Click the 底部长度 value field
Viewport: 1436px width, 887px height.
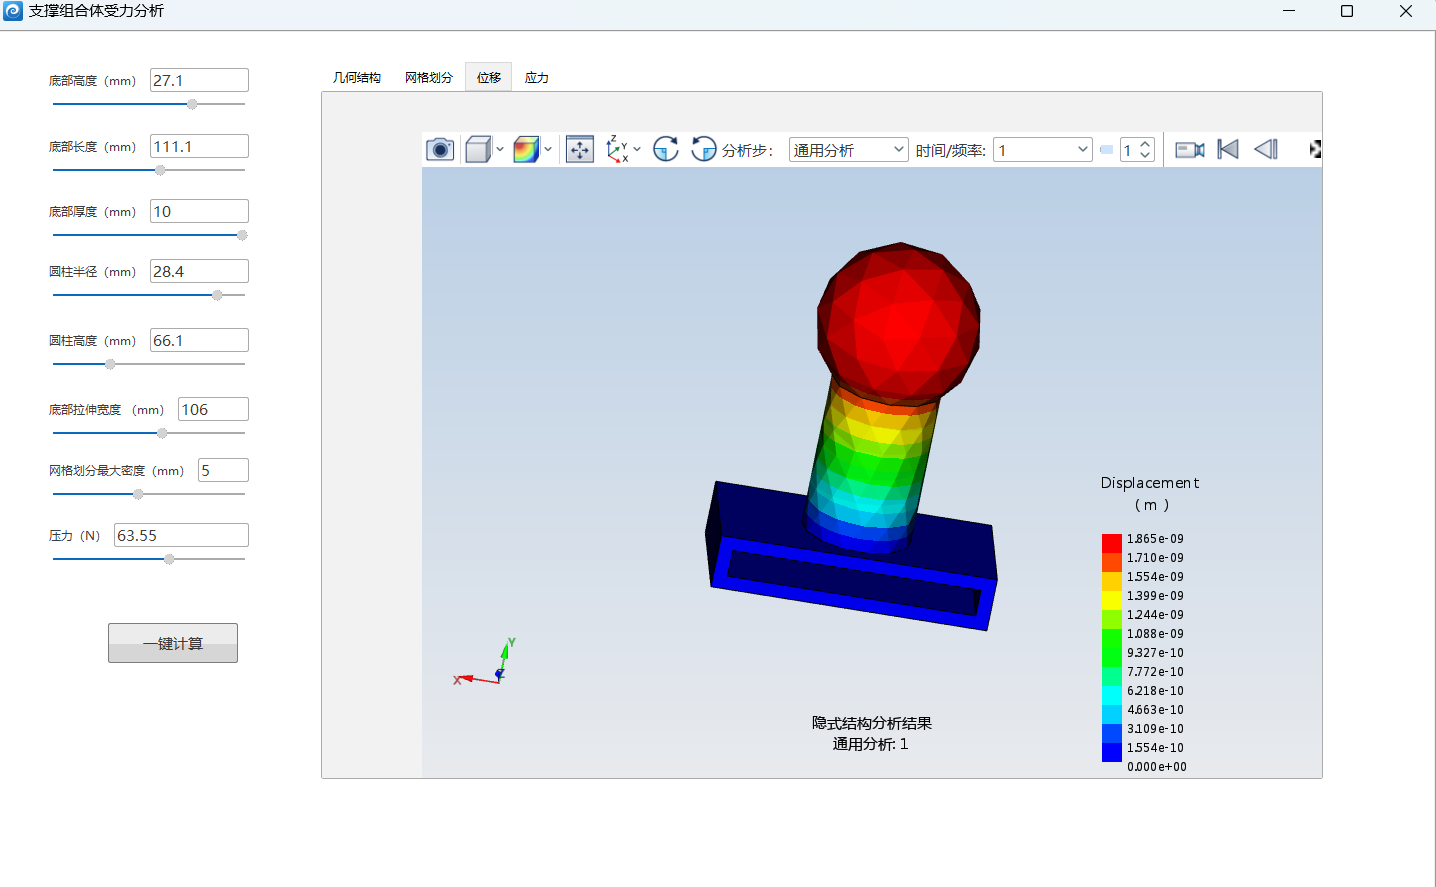tap(199, 146)
